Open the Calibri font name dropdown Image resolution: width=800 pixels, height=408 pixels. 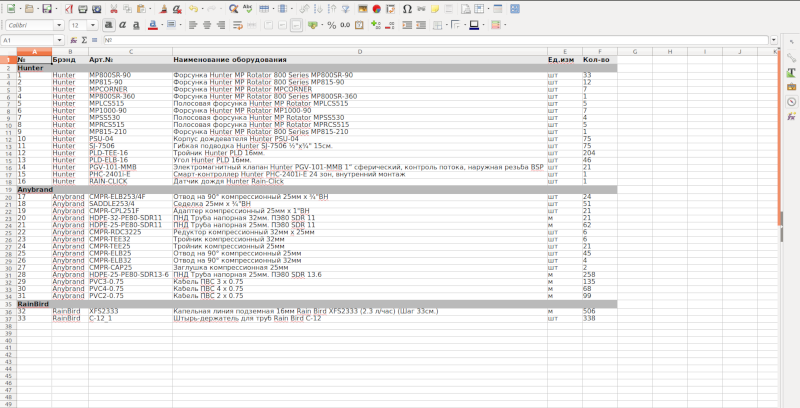pos(60,24)
